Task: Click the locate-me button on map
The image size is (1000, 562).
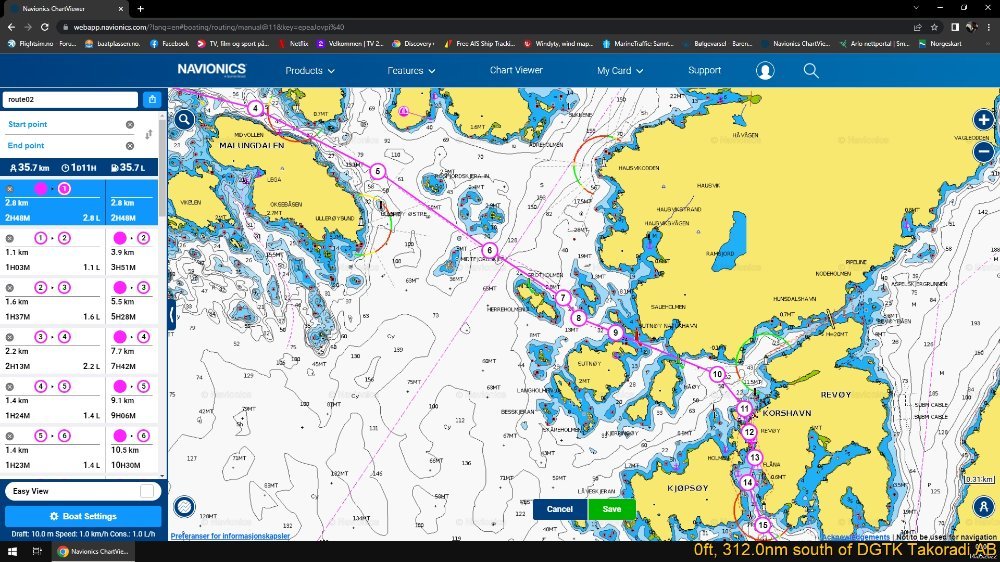Action: pos(983,507)
